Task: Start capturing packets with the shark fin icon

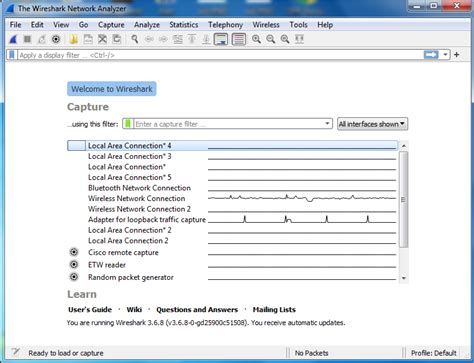Action: [13, 39]
